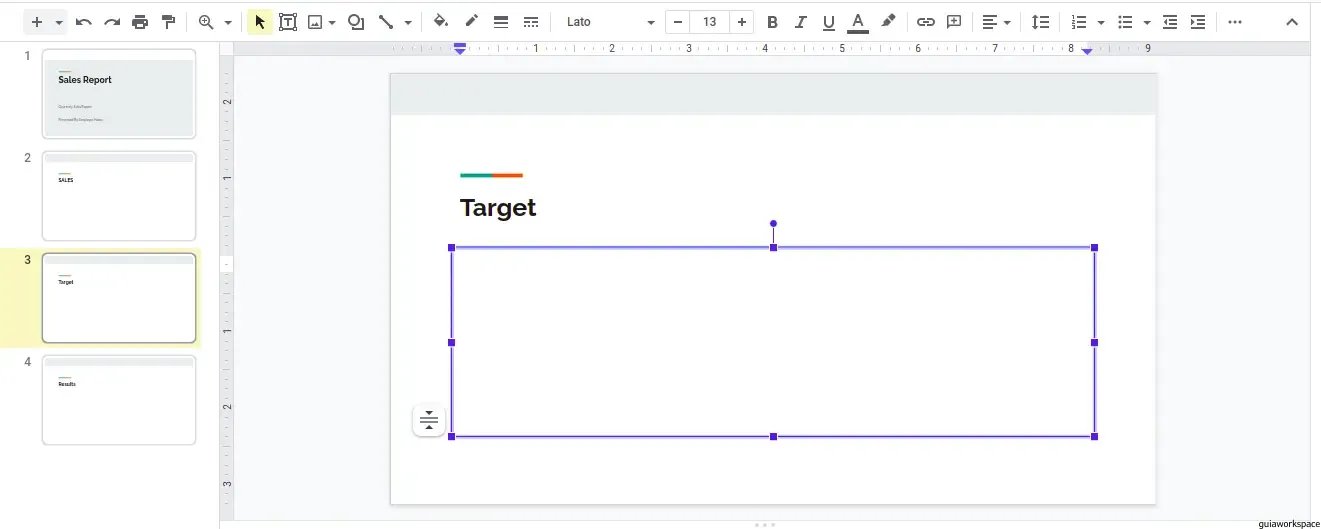Select the shape tool
Image resolution: width=1321 pixels, height=529 pixels.
click(355, 22)
